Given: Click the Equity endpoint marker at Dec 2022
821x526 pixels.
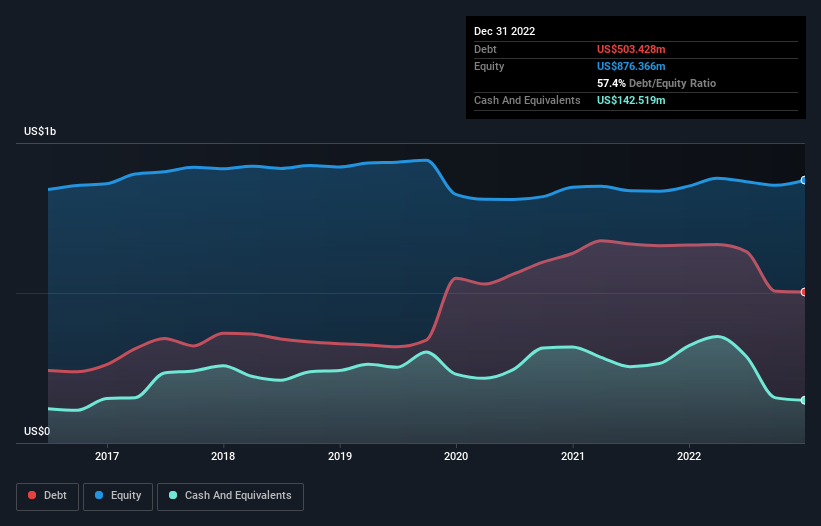Looking at the screenshot, I should click(804, 180).
